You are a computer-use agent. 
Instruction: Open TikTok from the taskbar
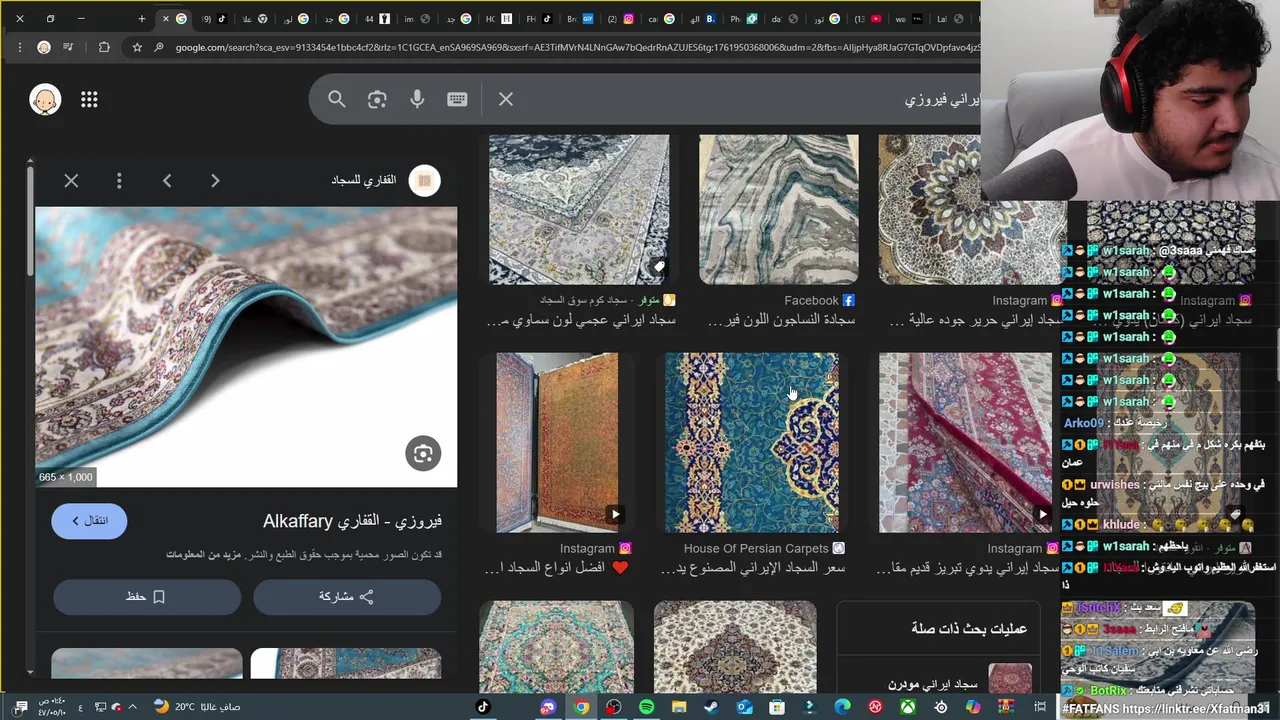click(x=483, y=707)
